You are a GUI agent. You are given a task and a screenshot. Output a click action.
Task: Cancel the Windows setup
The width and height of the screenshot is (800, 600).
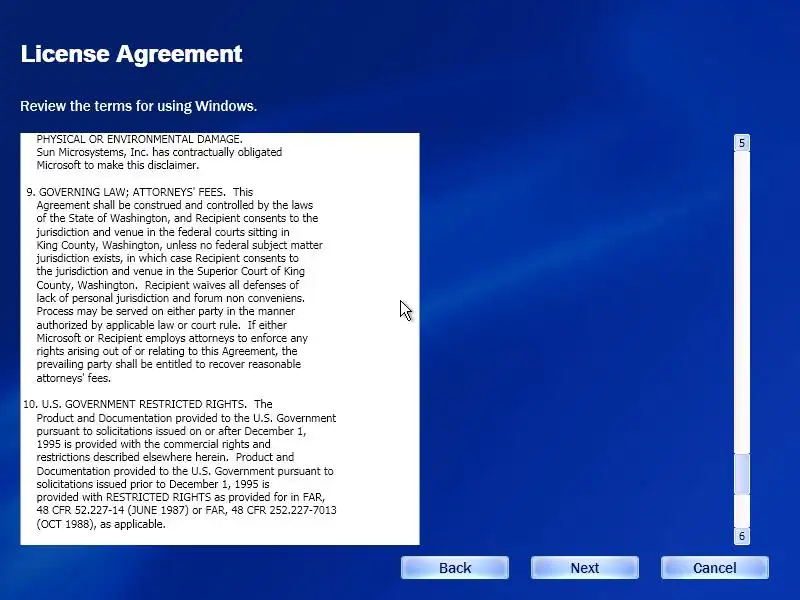tap(715, 568)
